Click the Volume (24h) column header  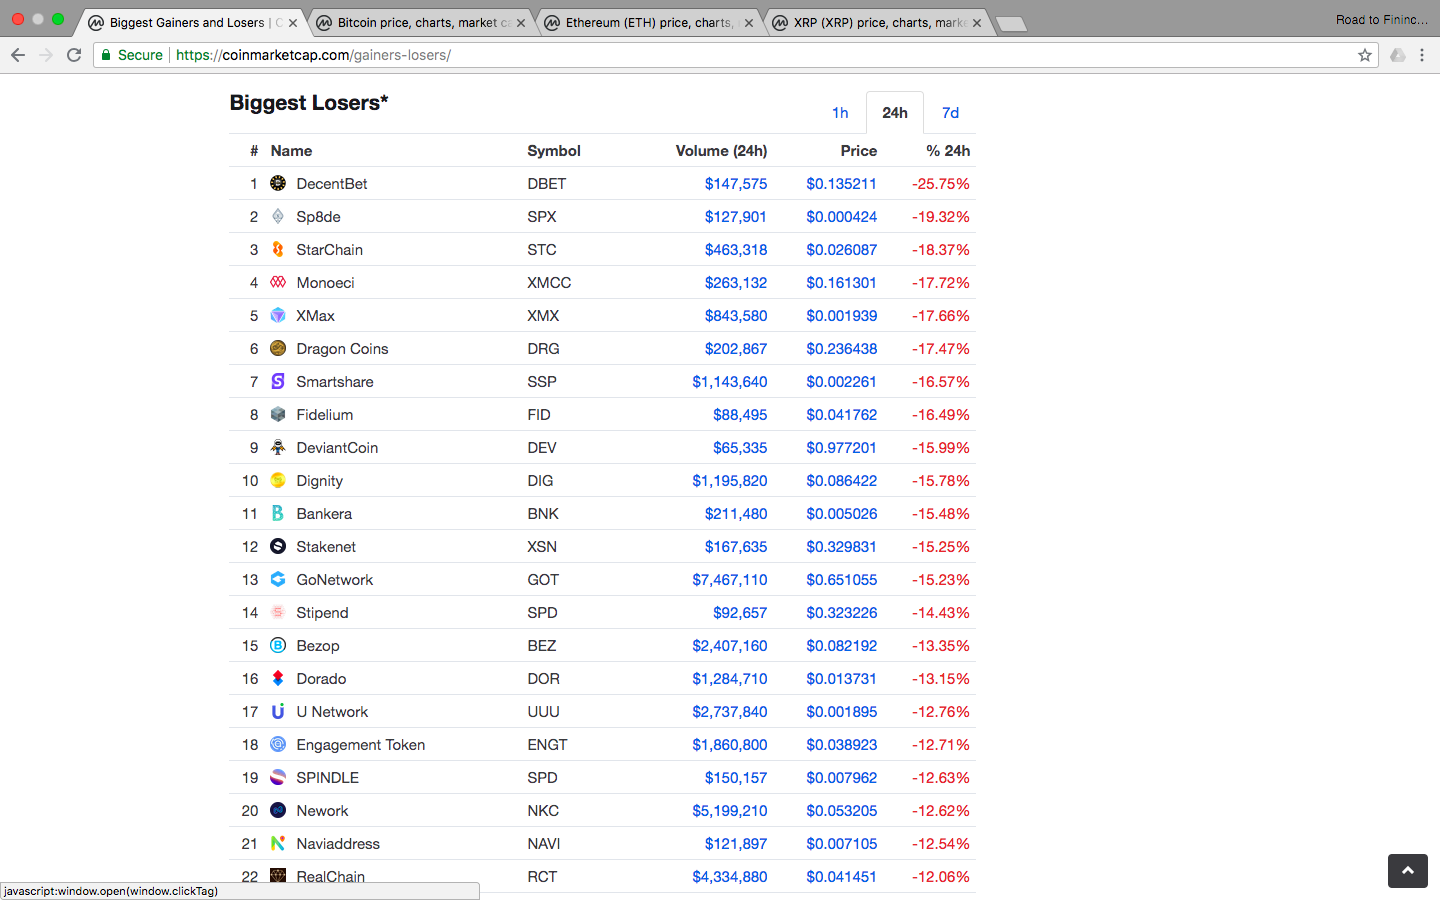(721, 151)
